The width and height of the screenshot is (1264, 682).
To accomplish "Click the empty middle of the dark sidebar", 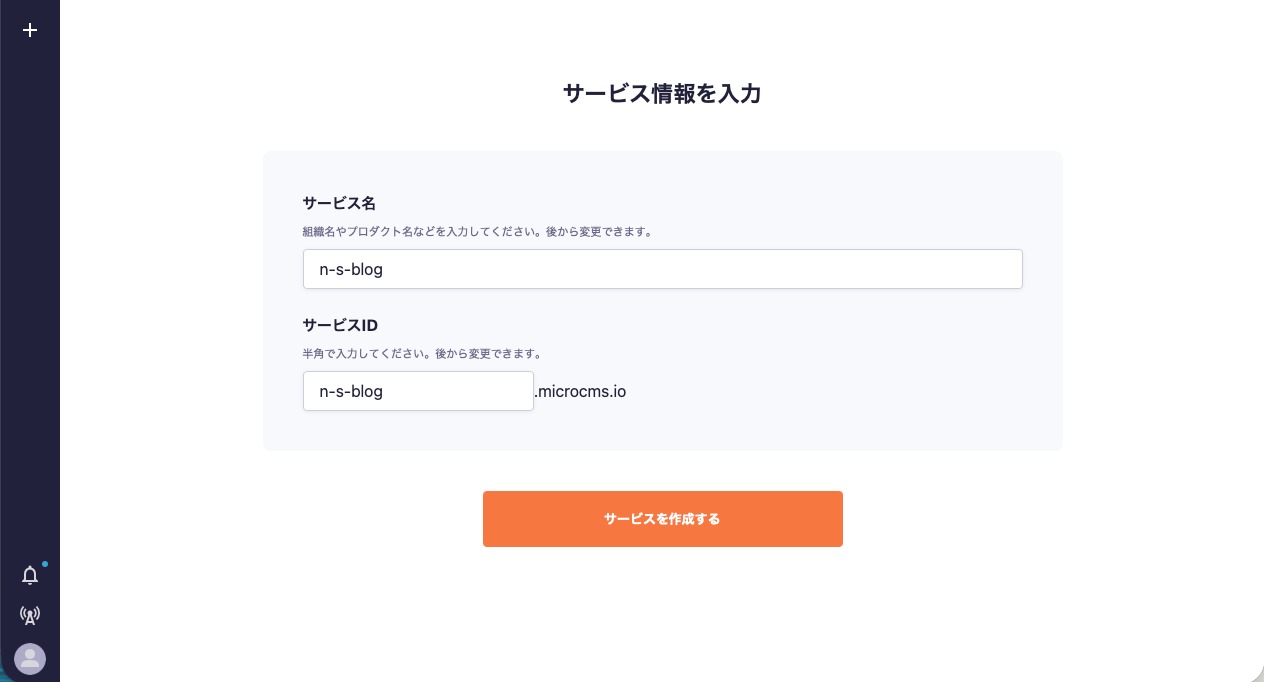I will tap(30, 300).
